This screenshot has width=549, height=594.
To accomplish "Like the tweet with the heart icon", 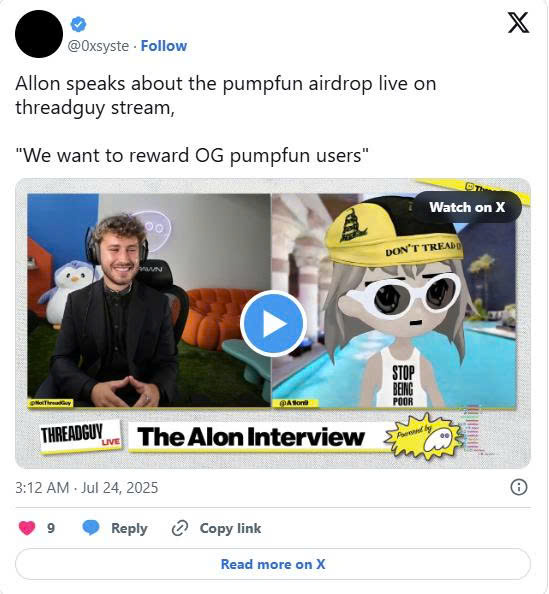I will pyautogui.click(x=27, y=528).
